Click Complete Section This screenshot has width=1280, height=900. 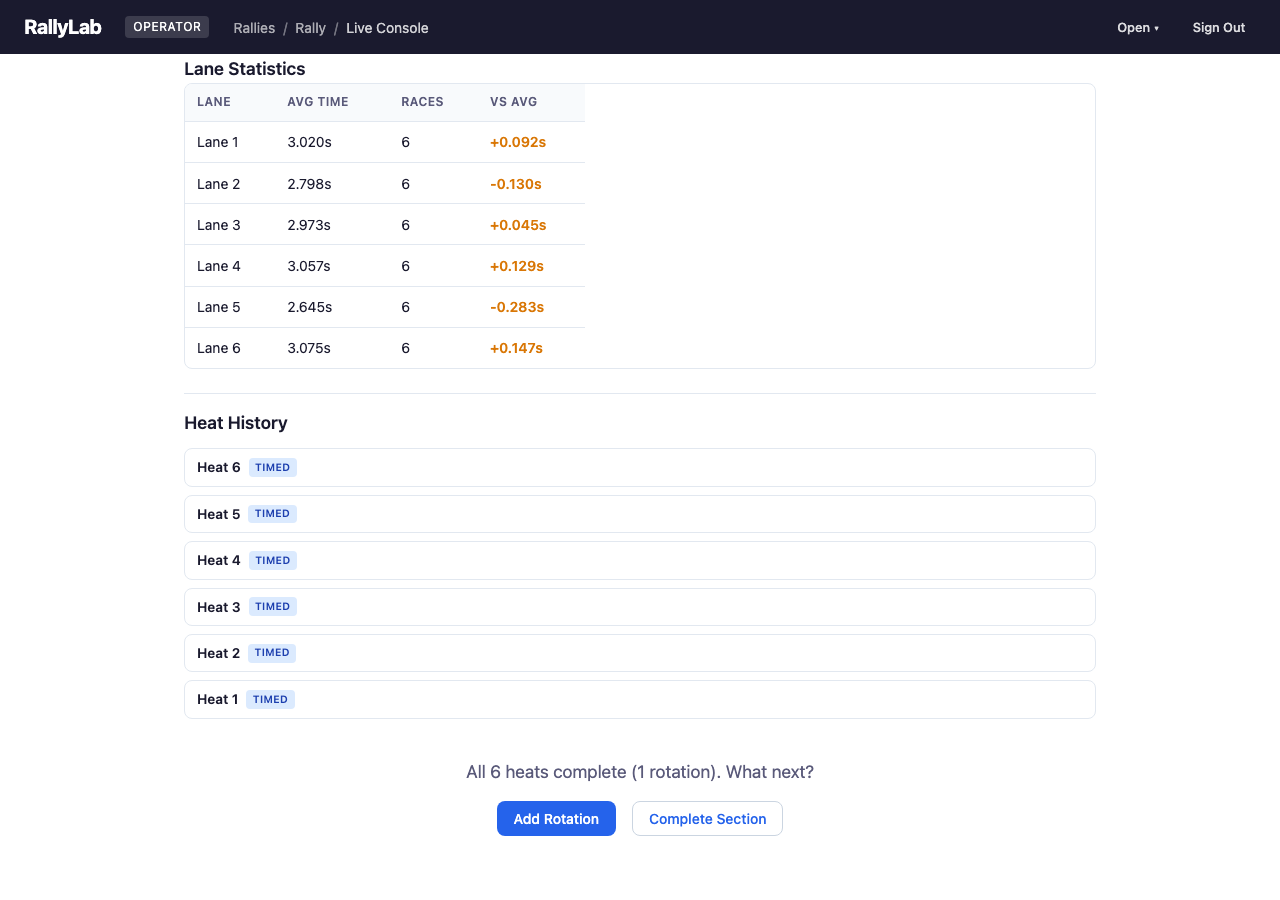[x=707, y=818]
